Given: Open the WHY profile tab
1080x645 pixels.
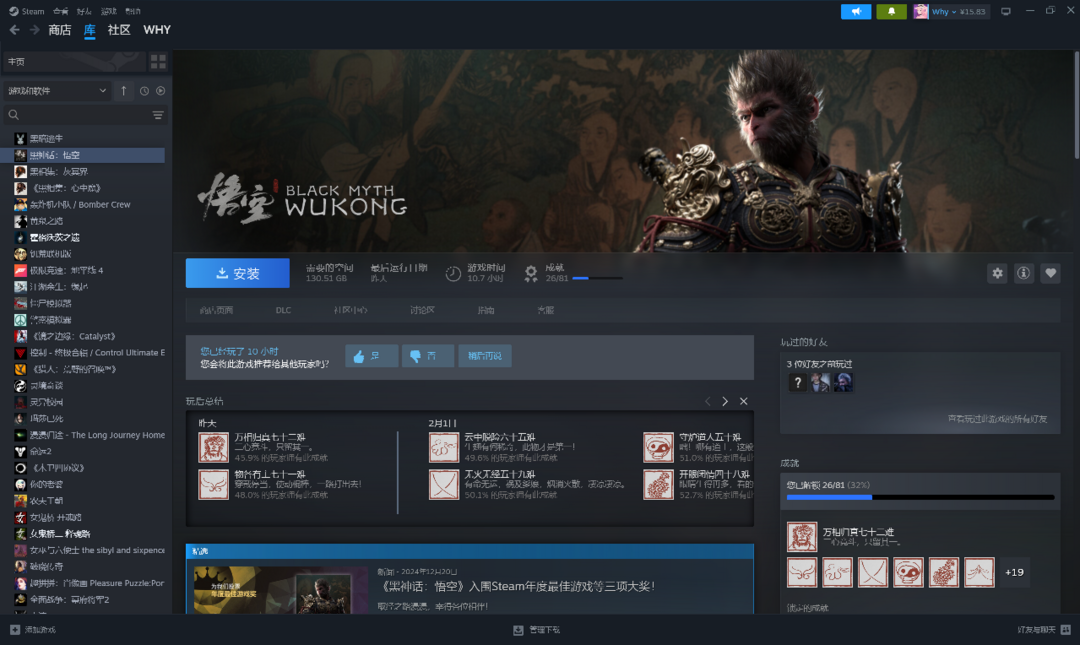Looking at the screenshot, I should 157,30.
